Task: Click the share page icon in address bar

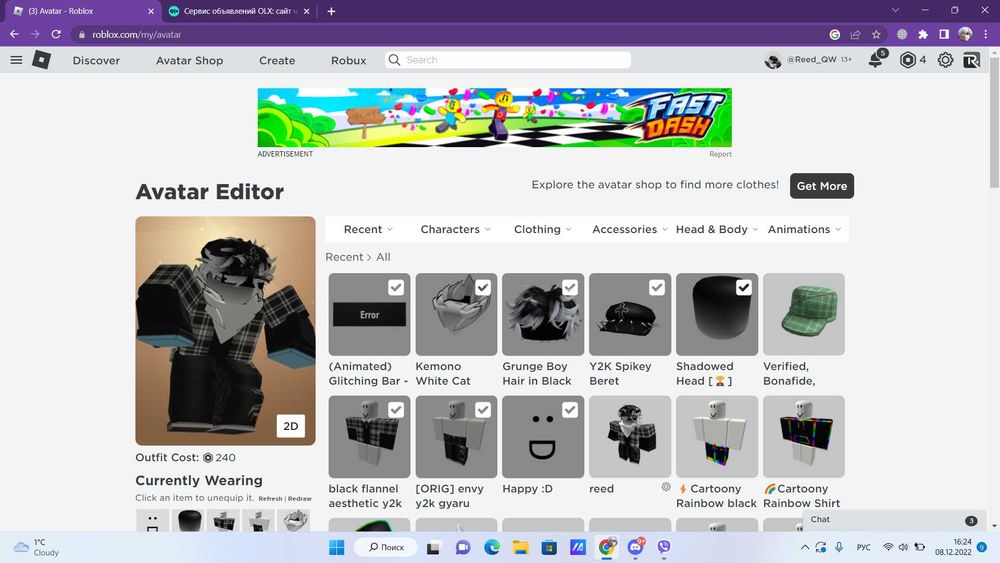Action: [855, 34]
